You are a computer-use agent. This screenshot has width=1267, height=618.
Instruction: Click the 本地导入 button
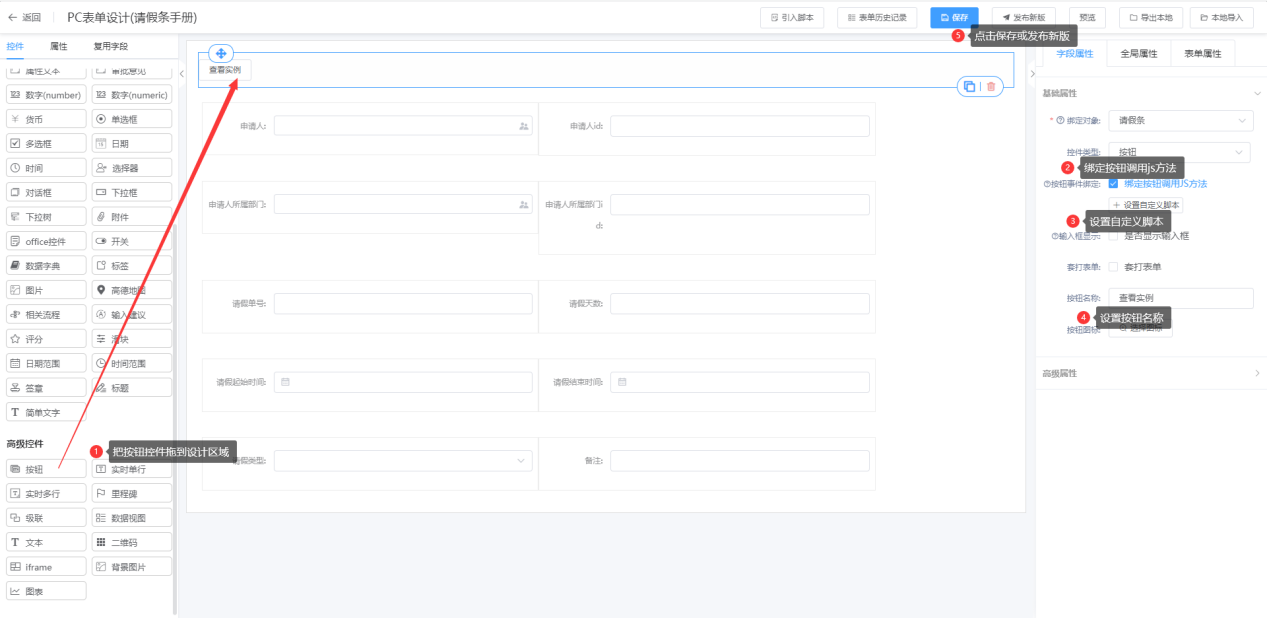(x=1220, y=17)
